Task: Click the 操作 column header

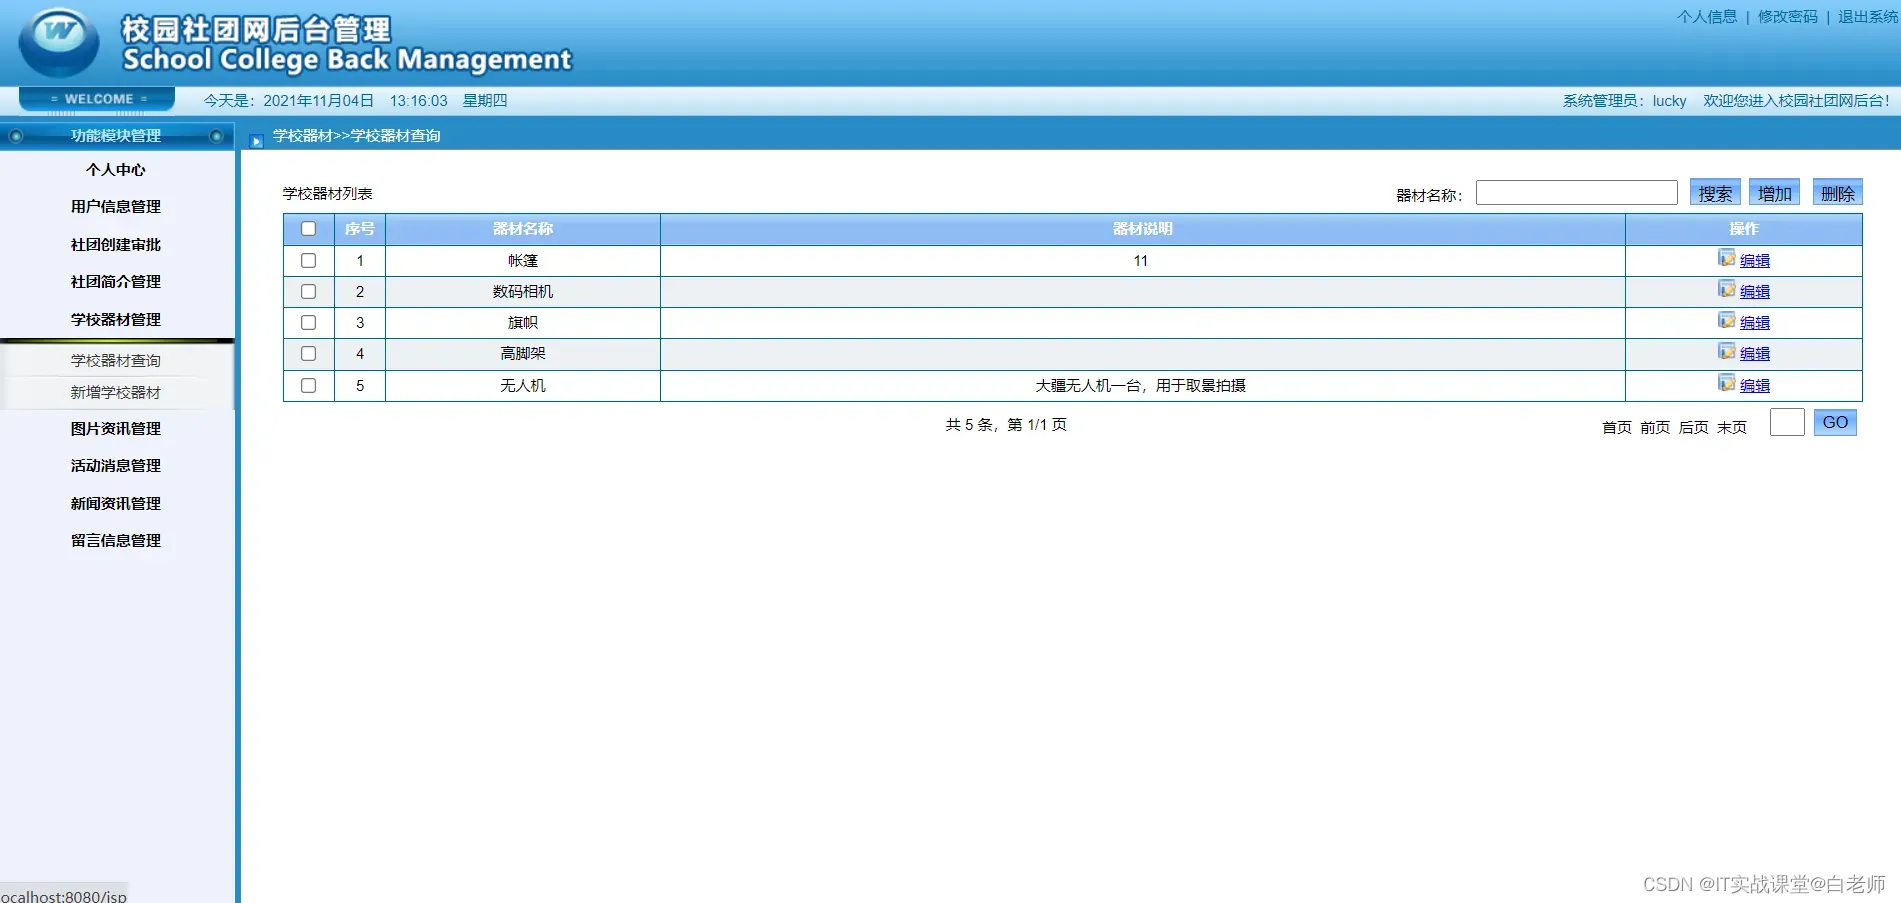Action: tap(1744, 229)
